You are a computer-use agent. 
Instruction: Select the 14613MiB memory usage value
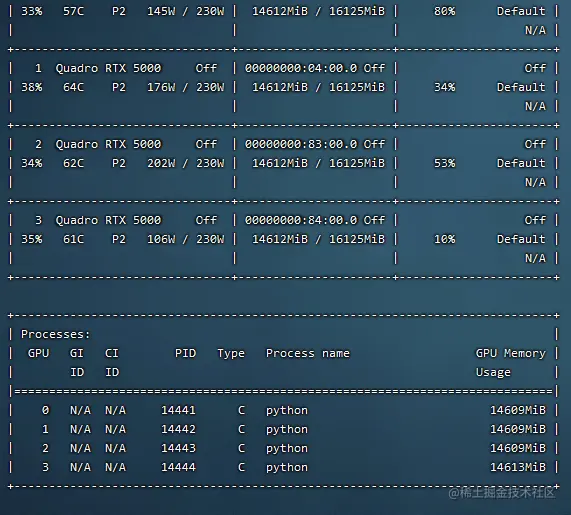[x=518, y=467]
